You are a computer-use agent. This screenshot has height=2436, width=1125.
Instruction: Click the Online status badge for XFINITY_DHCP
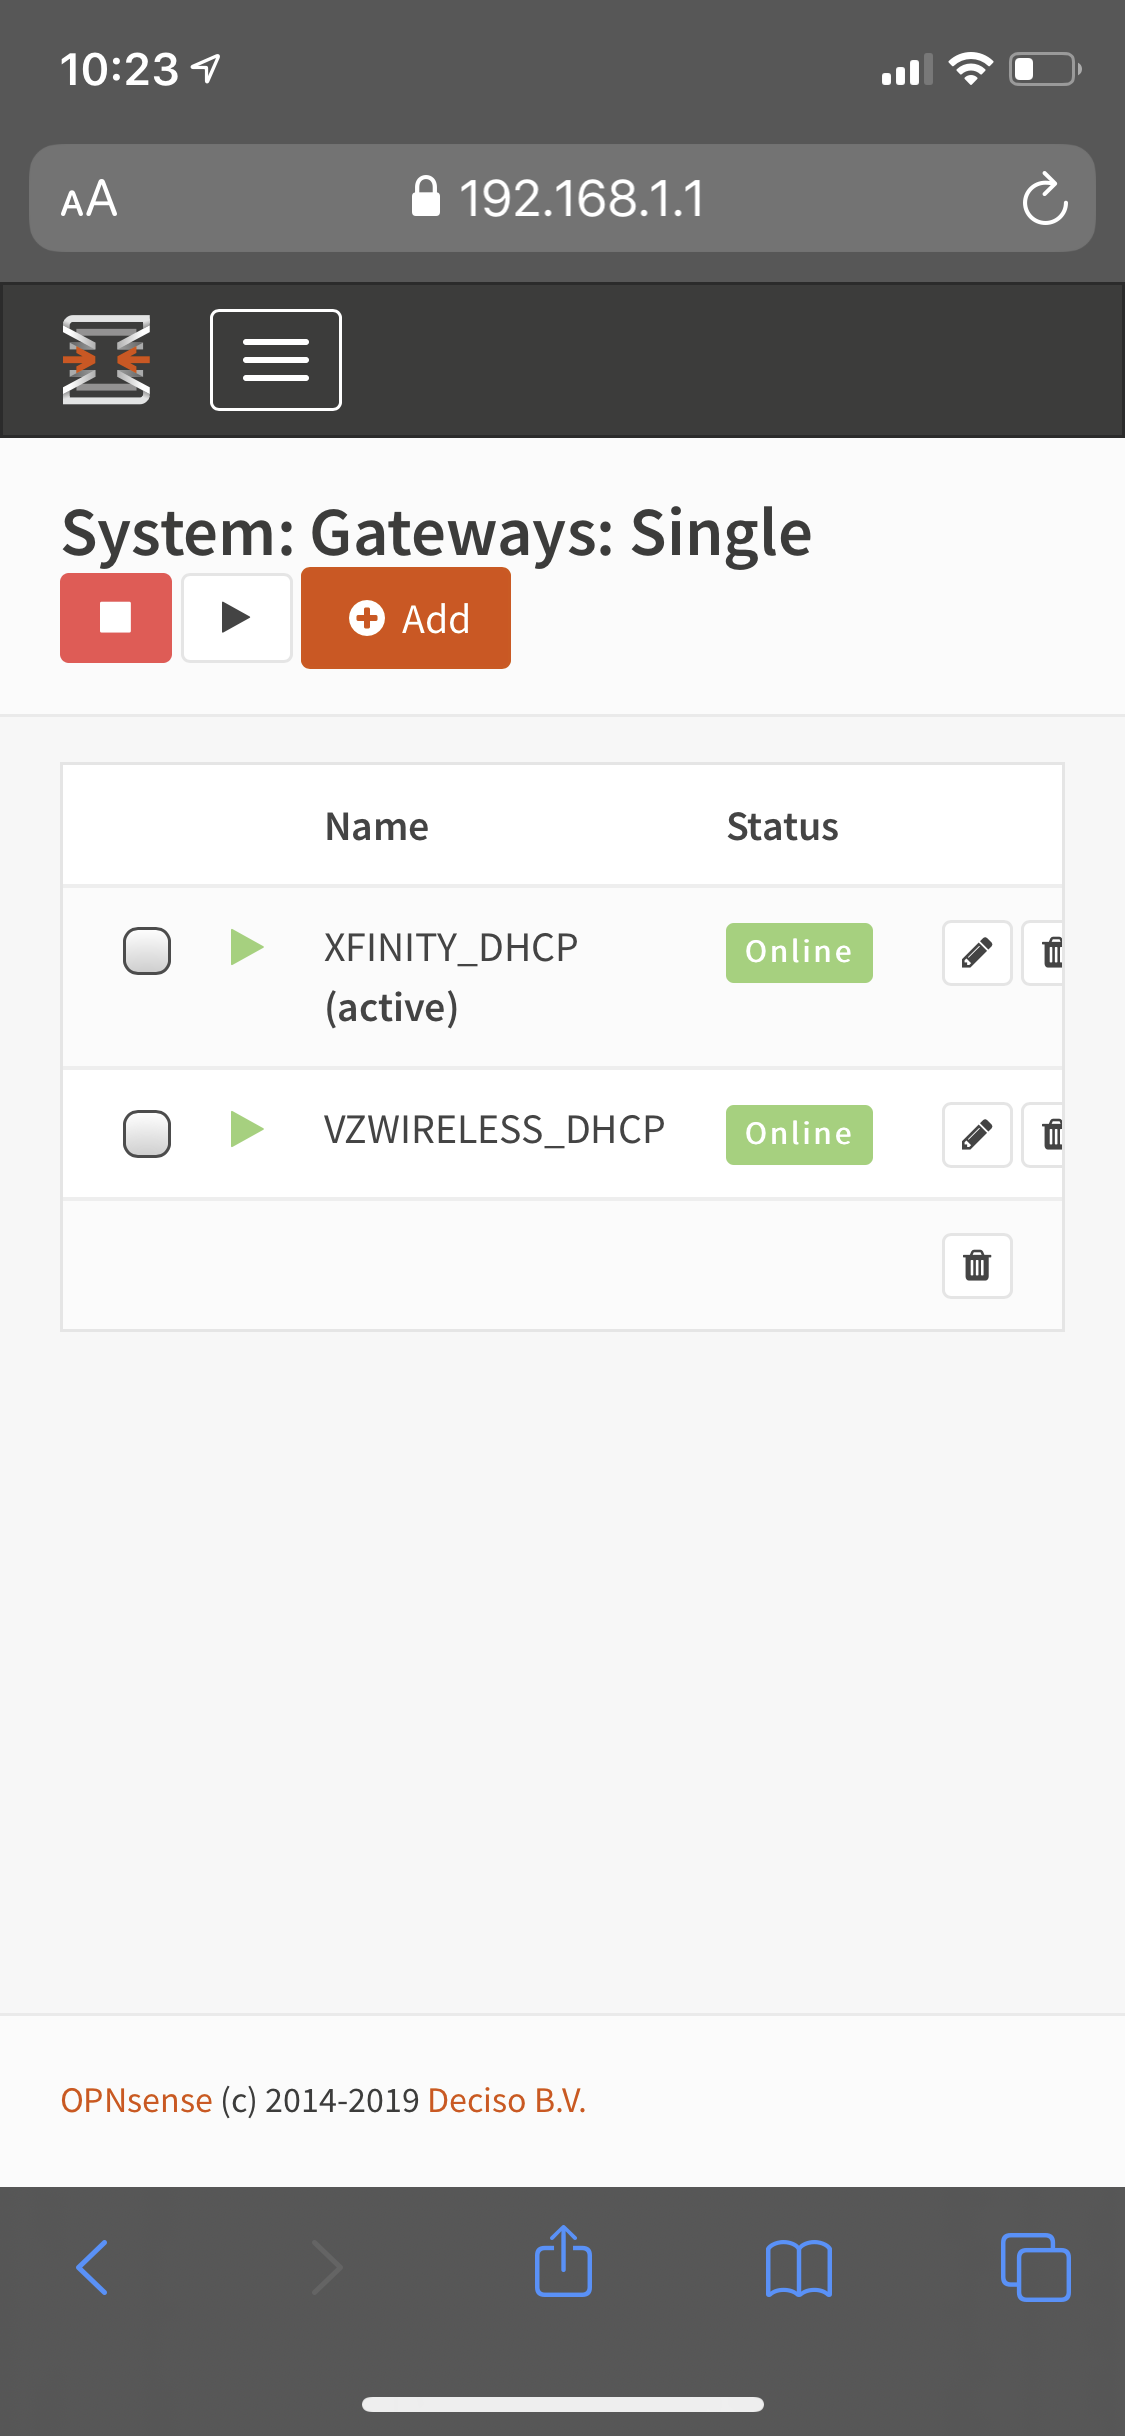click(798, 952)
